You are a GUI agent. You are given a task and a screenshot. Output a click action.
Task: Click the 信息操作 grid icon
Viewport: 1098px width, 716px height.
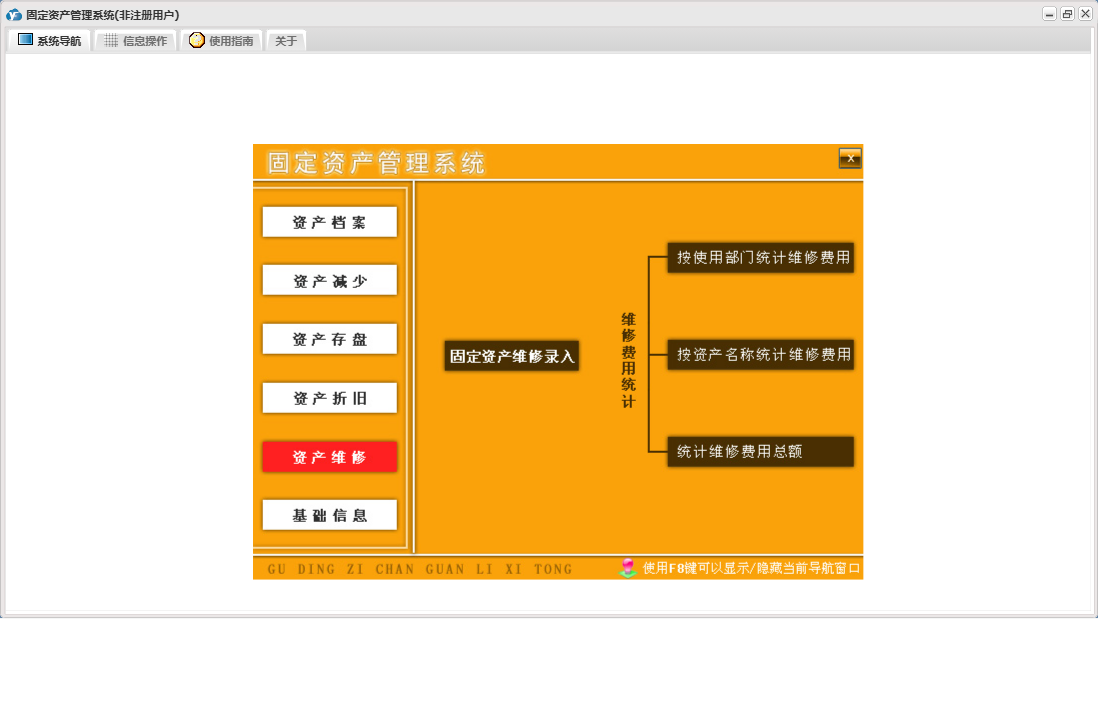[111, 41]
